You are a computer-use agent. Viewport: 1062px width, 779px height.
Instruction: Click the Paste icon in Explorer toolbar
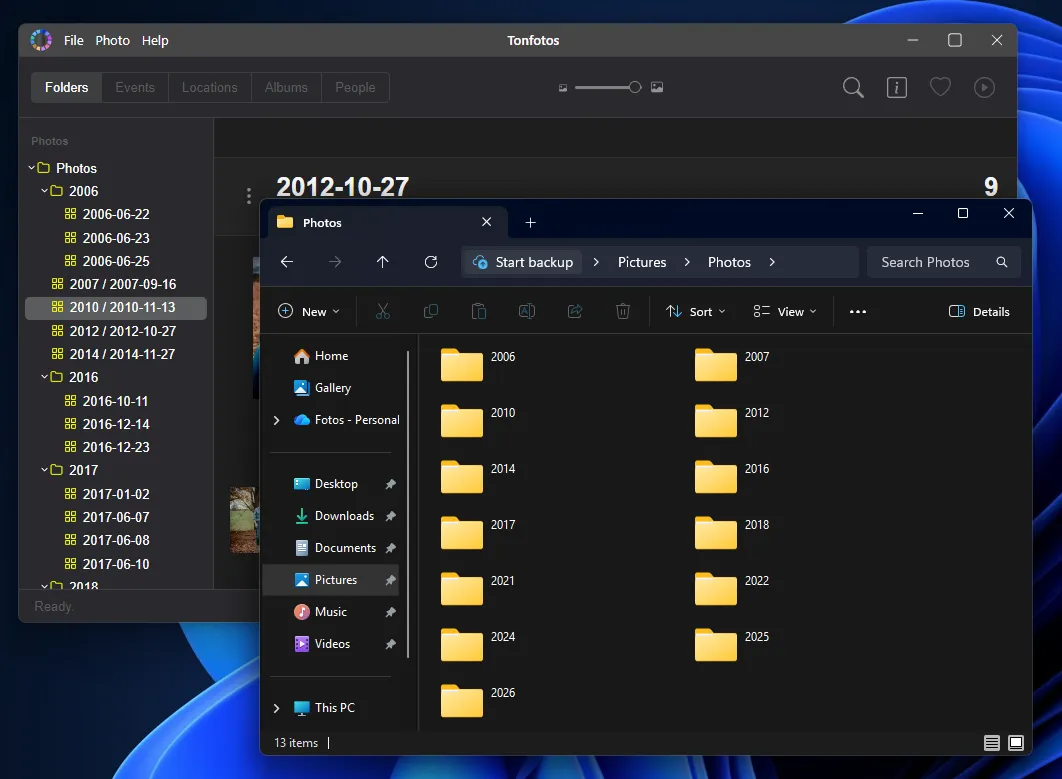point(479,312)
